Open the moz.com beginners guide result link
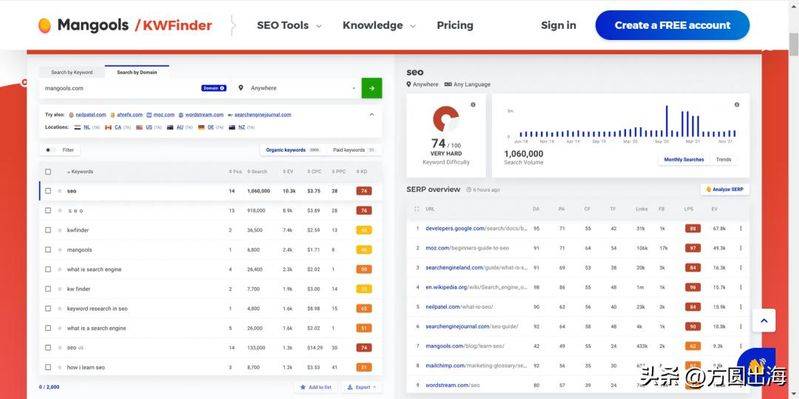The width and height of the screenshot is (799, 399). pyautogui.click(x=467, y=248)
